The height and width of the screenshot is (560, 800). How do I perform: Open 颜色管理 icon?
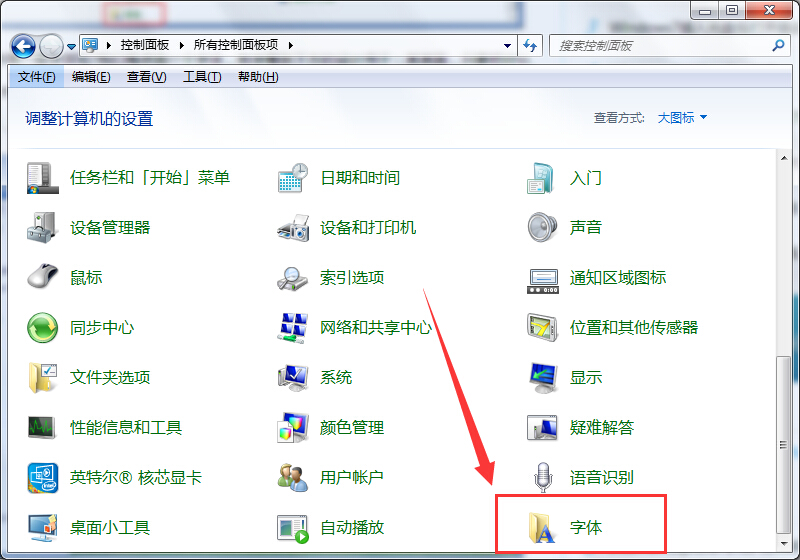click(x=292, y=427)
